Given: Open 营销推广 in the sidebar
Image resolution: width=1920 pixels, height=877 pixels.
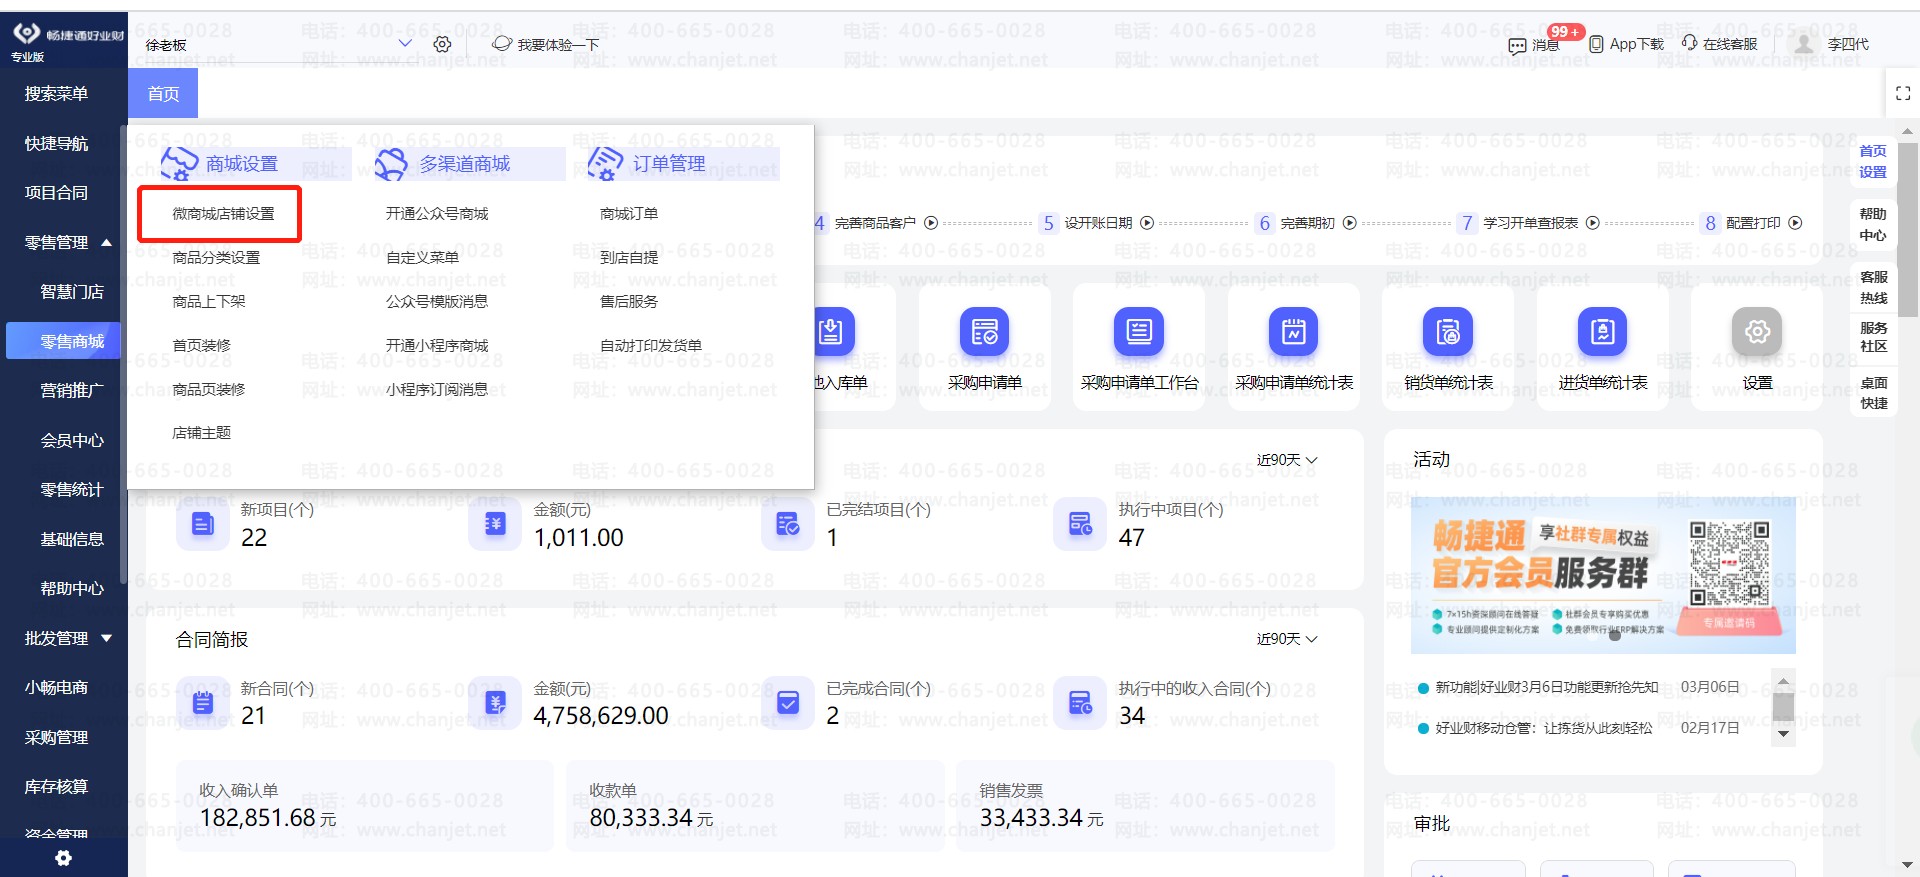Looking at the screenshot, I should point(72,391).
